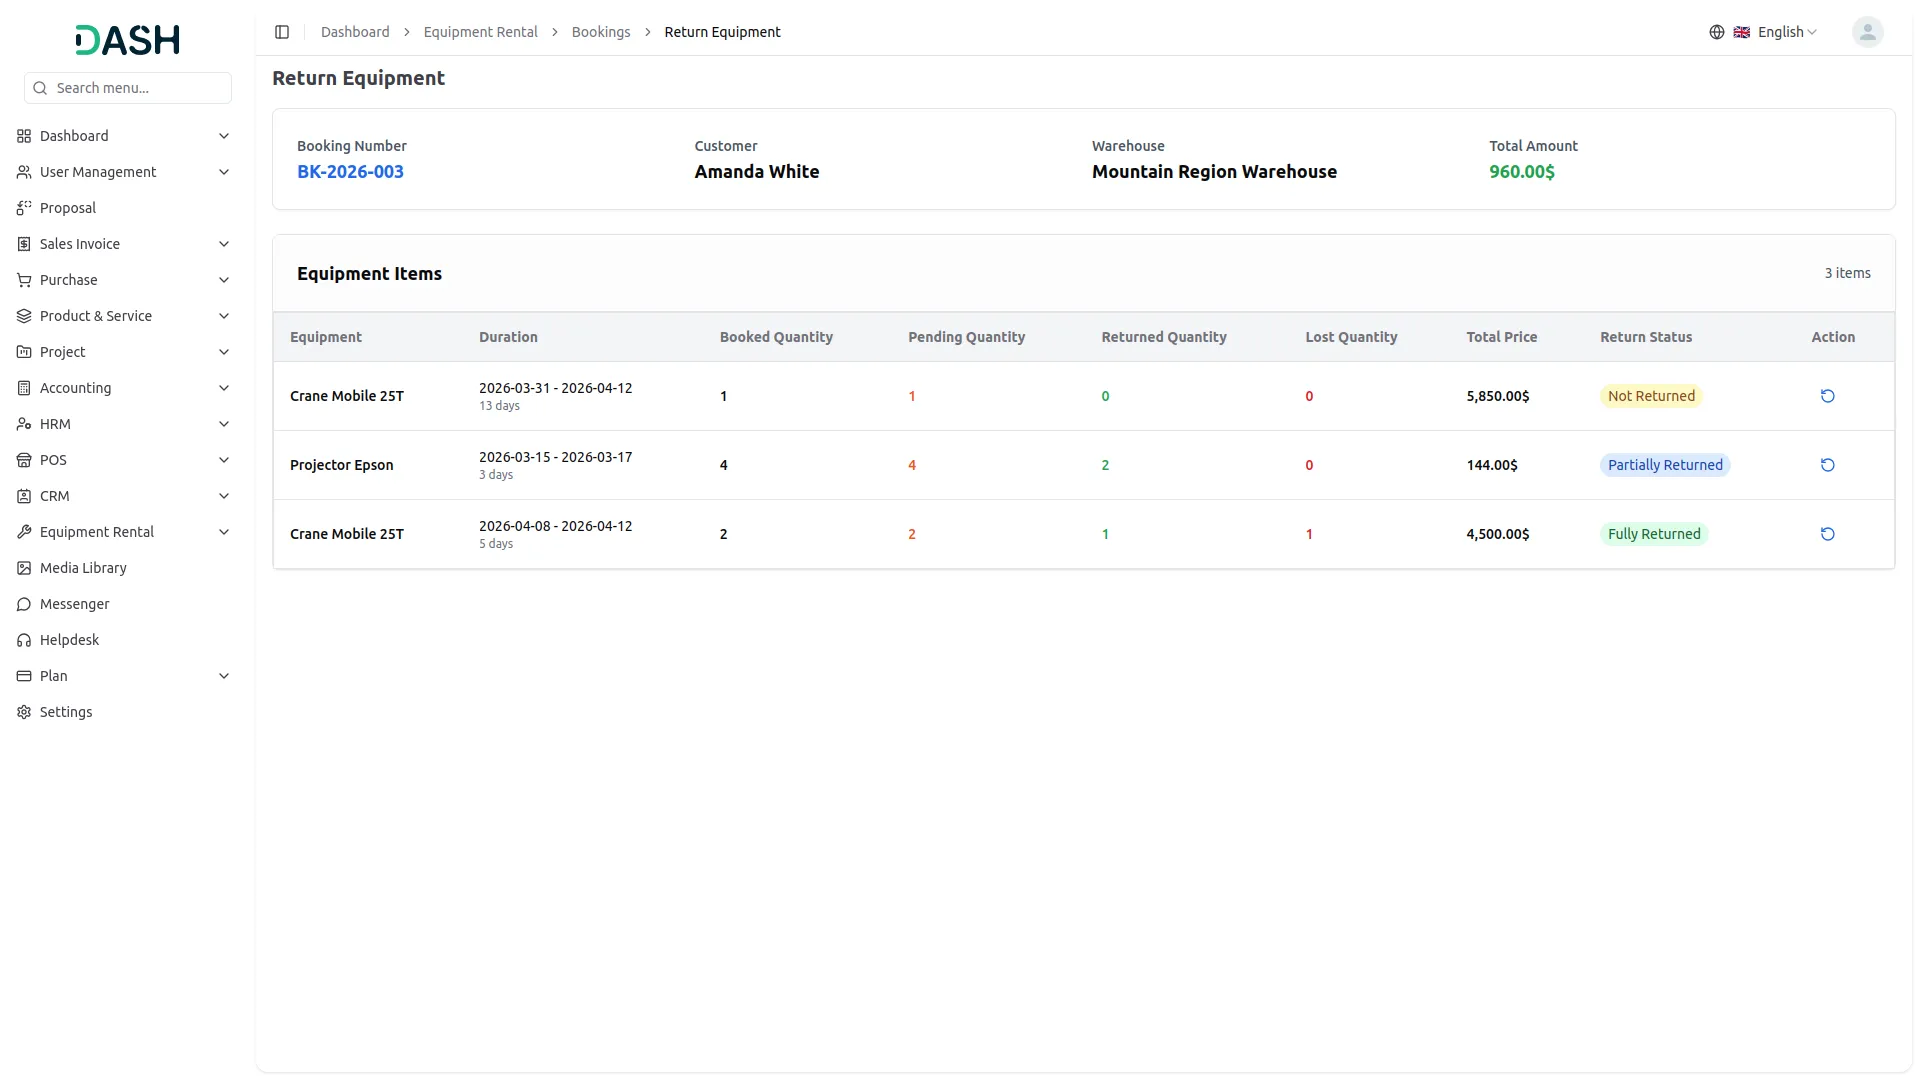Focus the Search menu input field

138,88
